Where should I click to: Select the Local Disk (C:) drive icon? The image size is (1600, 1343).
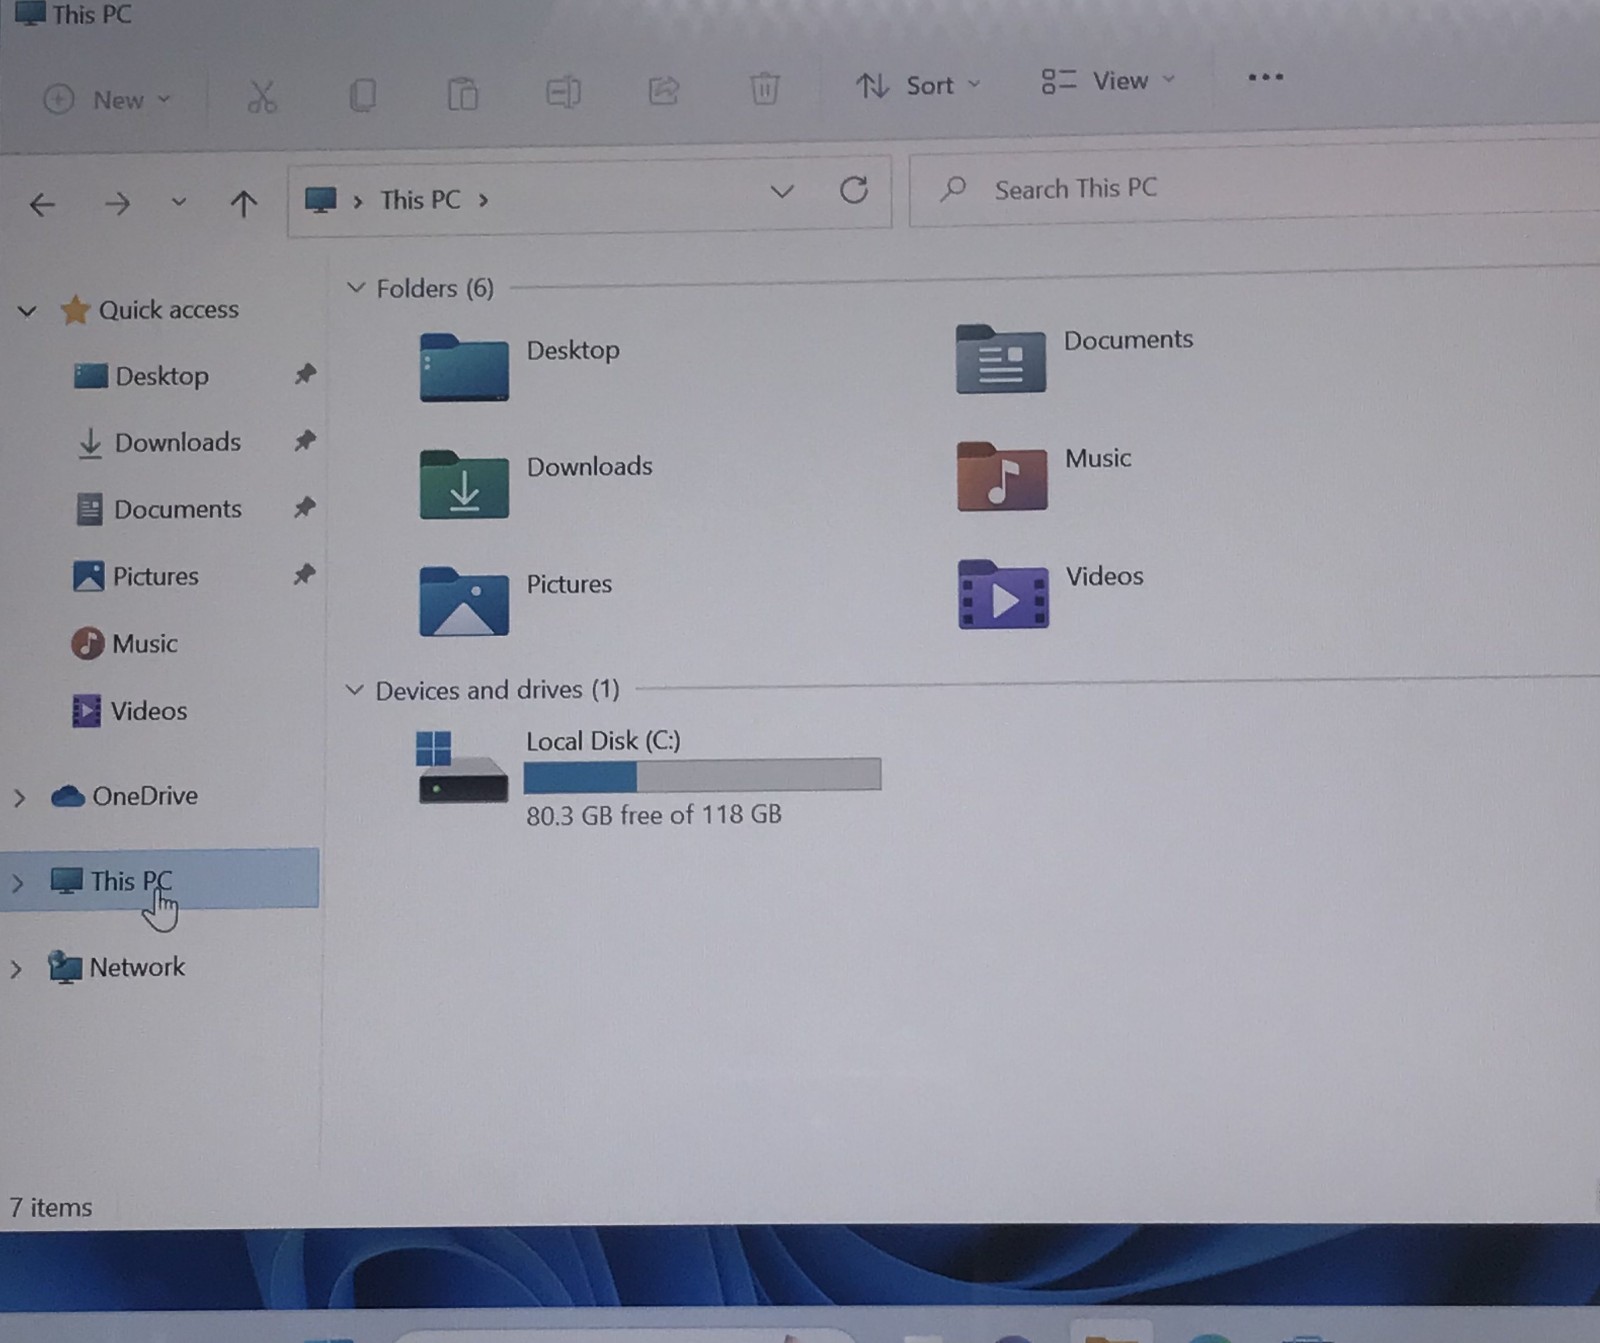tap(462, 766)
